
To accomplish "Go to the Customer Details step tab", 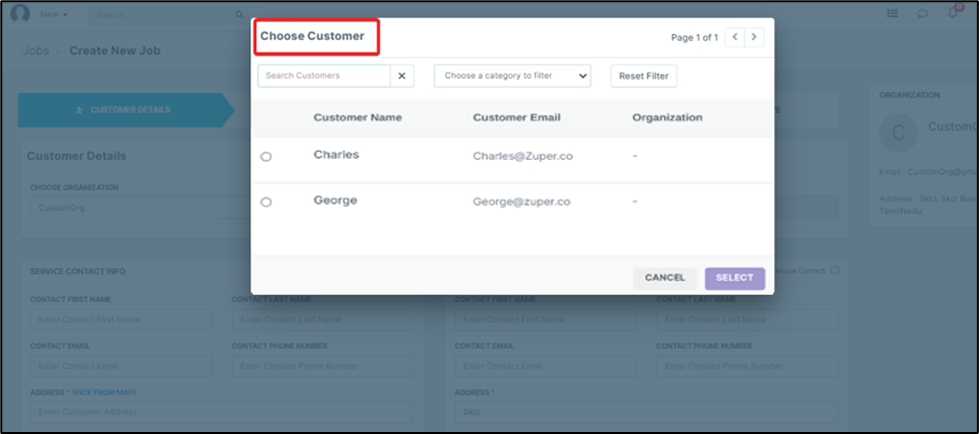I will click(124, 110).
